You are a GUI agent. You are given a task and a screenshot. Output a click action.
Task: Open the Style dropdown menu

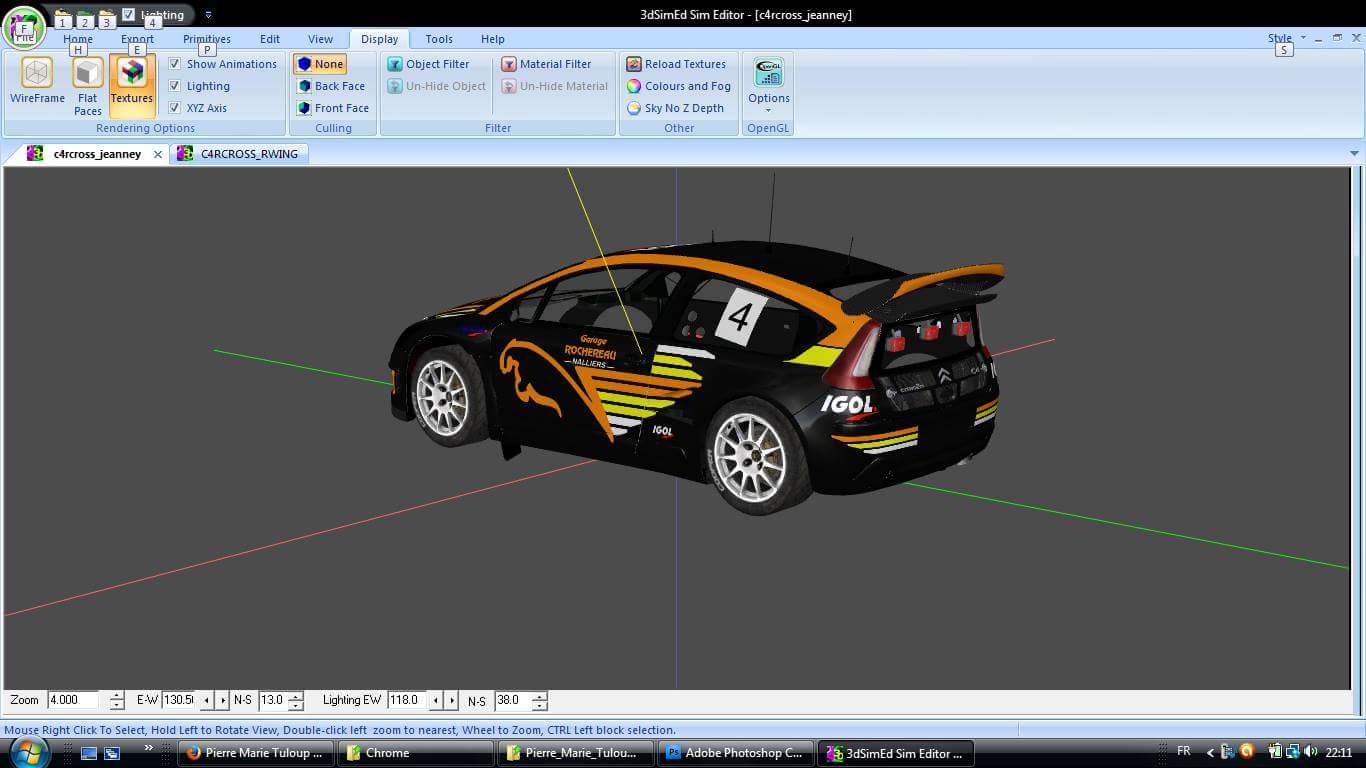(1286, 38)
